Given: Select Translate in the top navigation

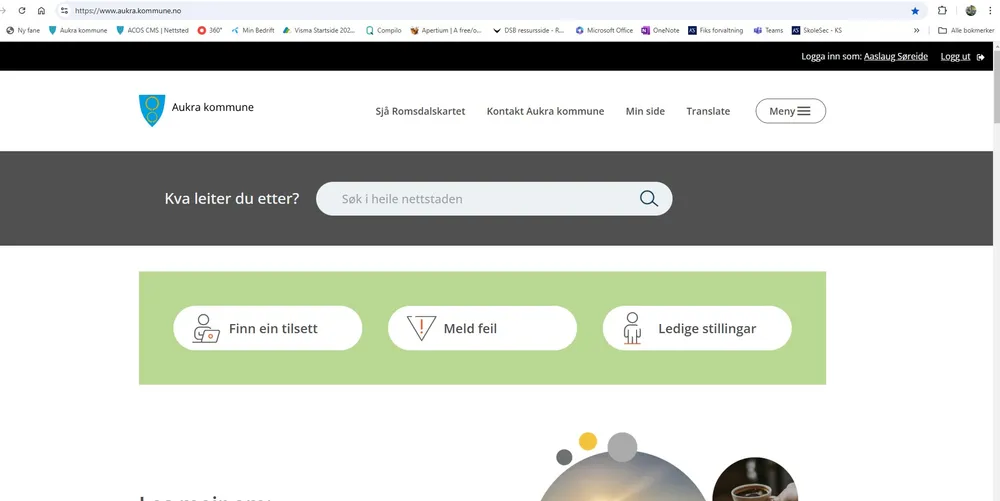Looking at the screenshot, I should 708,111.
